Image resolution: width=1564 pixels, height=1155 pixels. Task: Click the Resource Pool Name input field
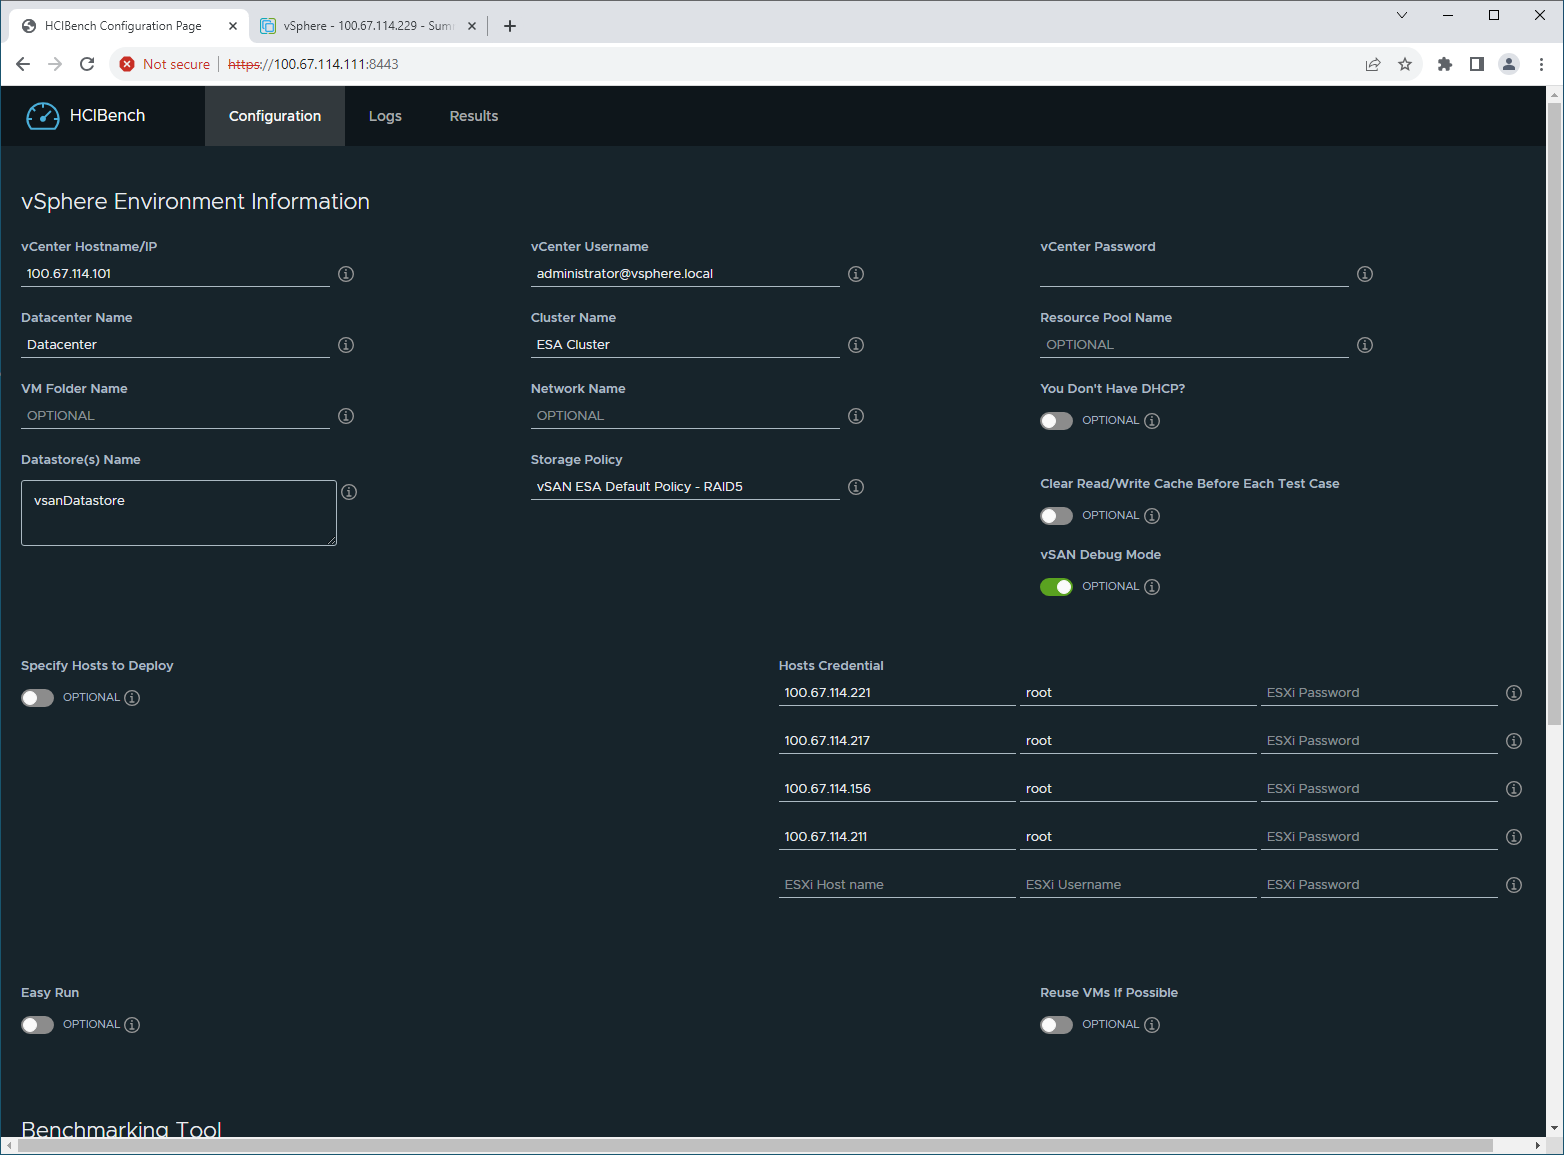[x=1194, y=345]
